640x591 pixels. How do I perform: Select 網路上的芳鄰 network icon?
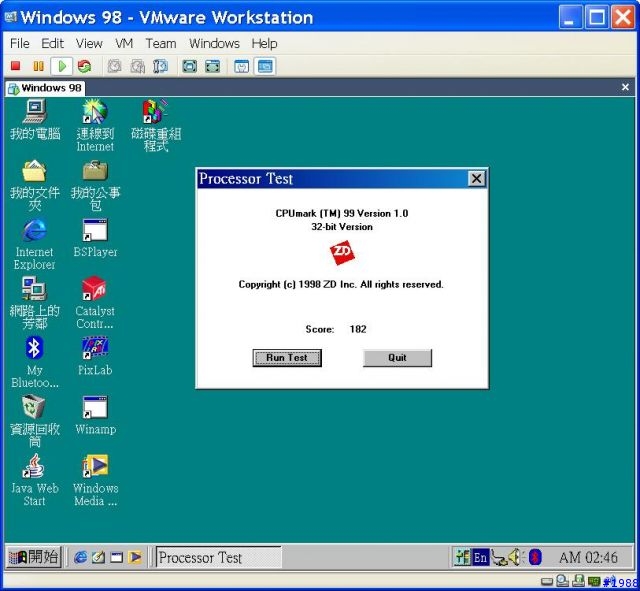pyautogui.click(x=35, y=303)
